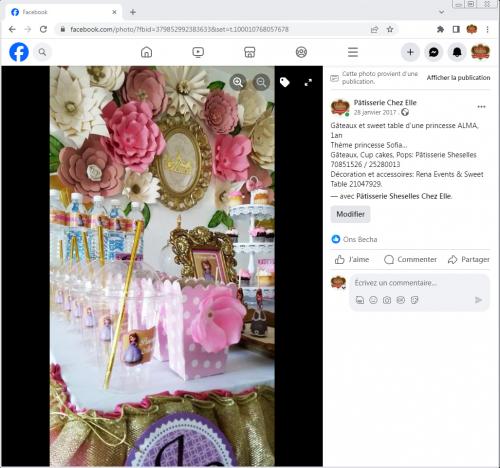This screenshot has width=500, height=468.
Task: Open the Watch video icon
Action: coord(198,52)
